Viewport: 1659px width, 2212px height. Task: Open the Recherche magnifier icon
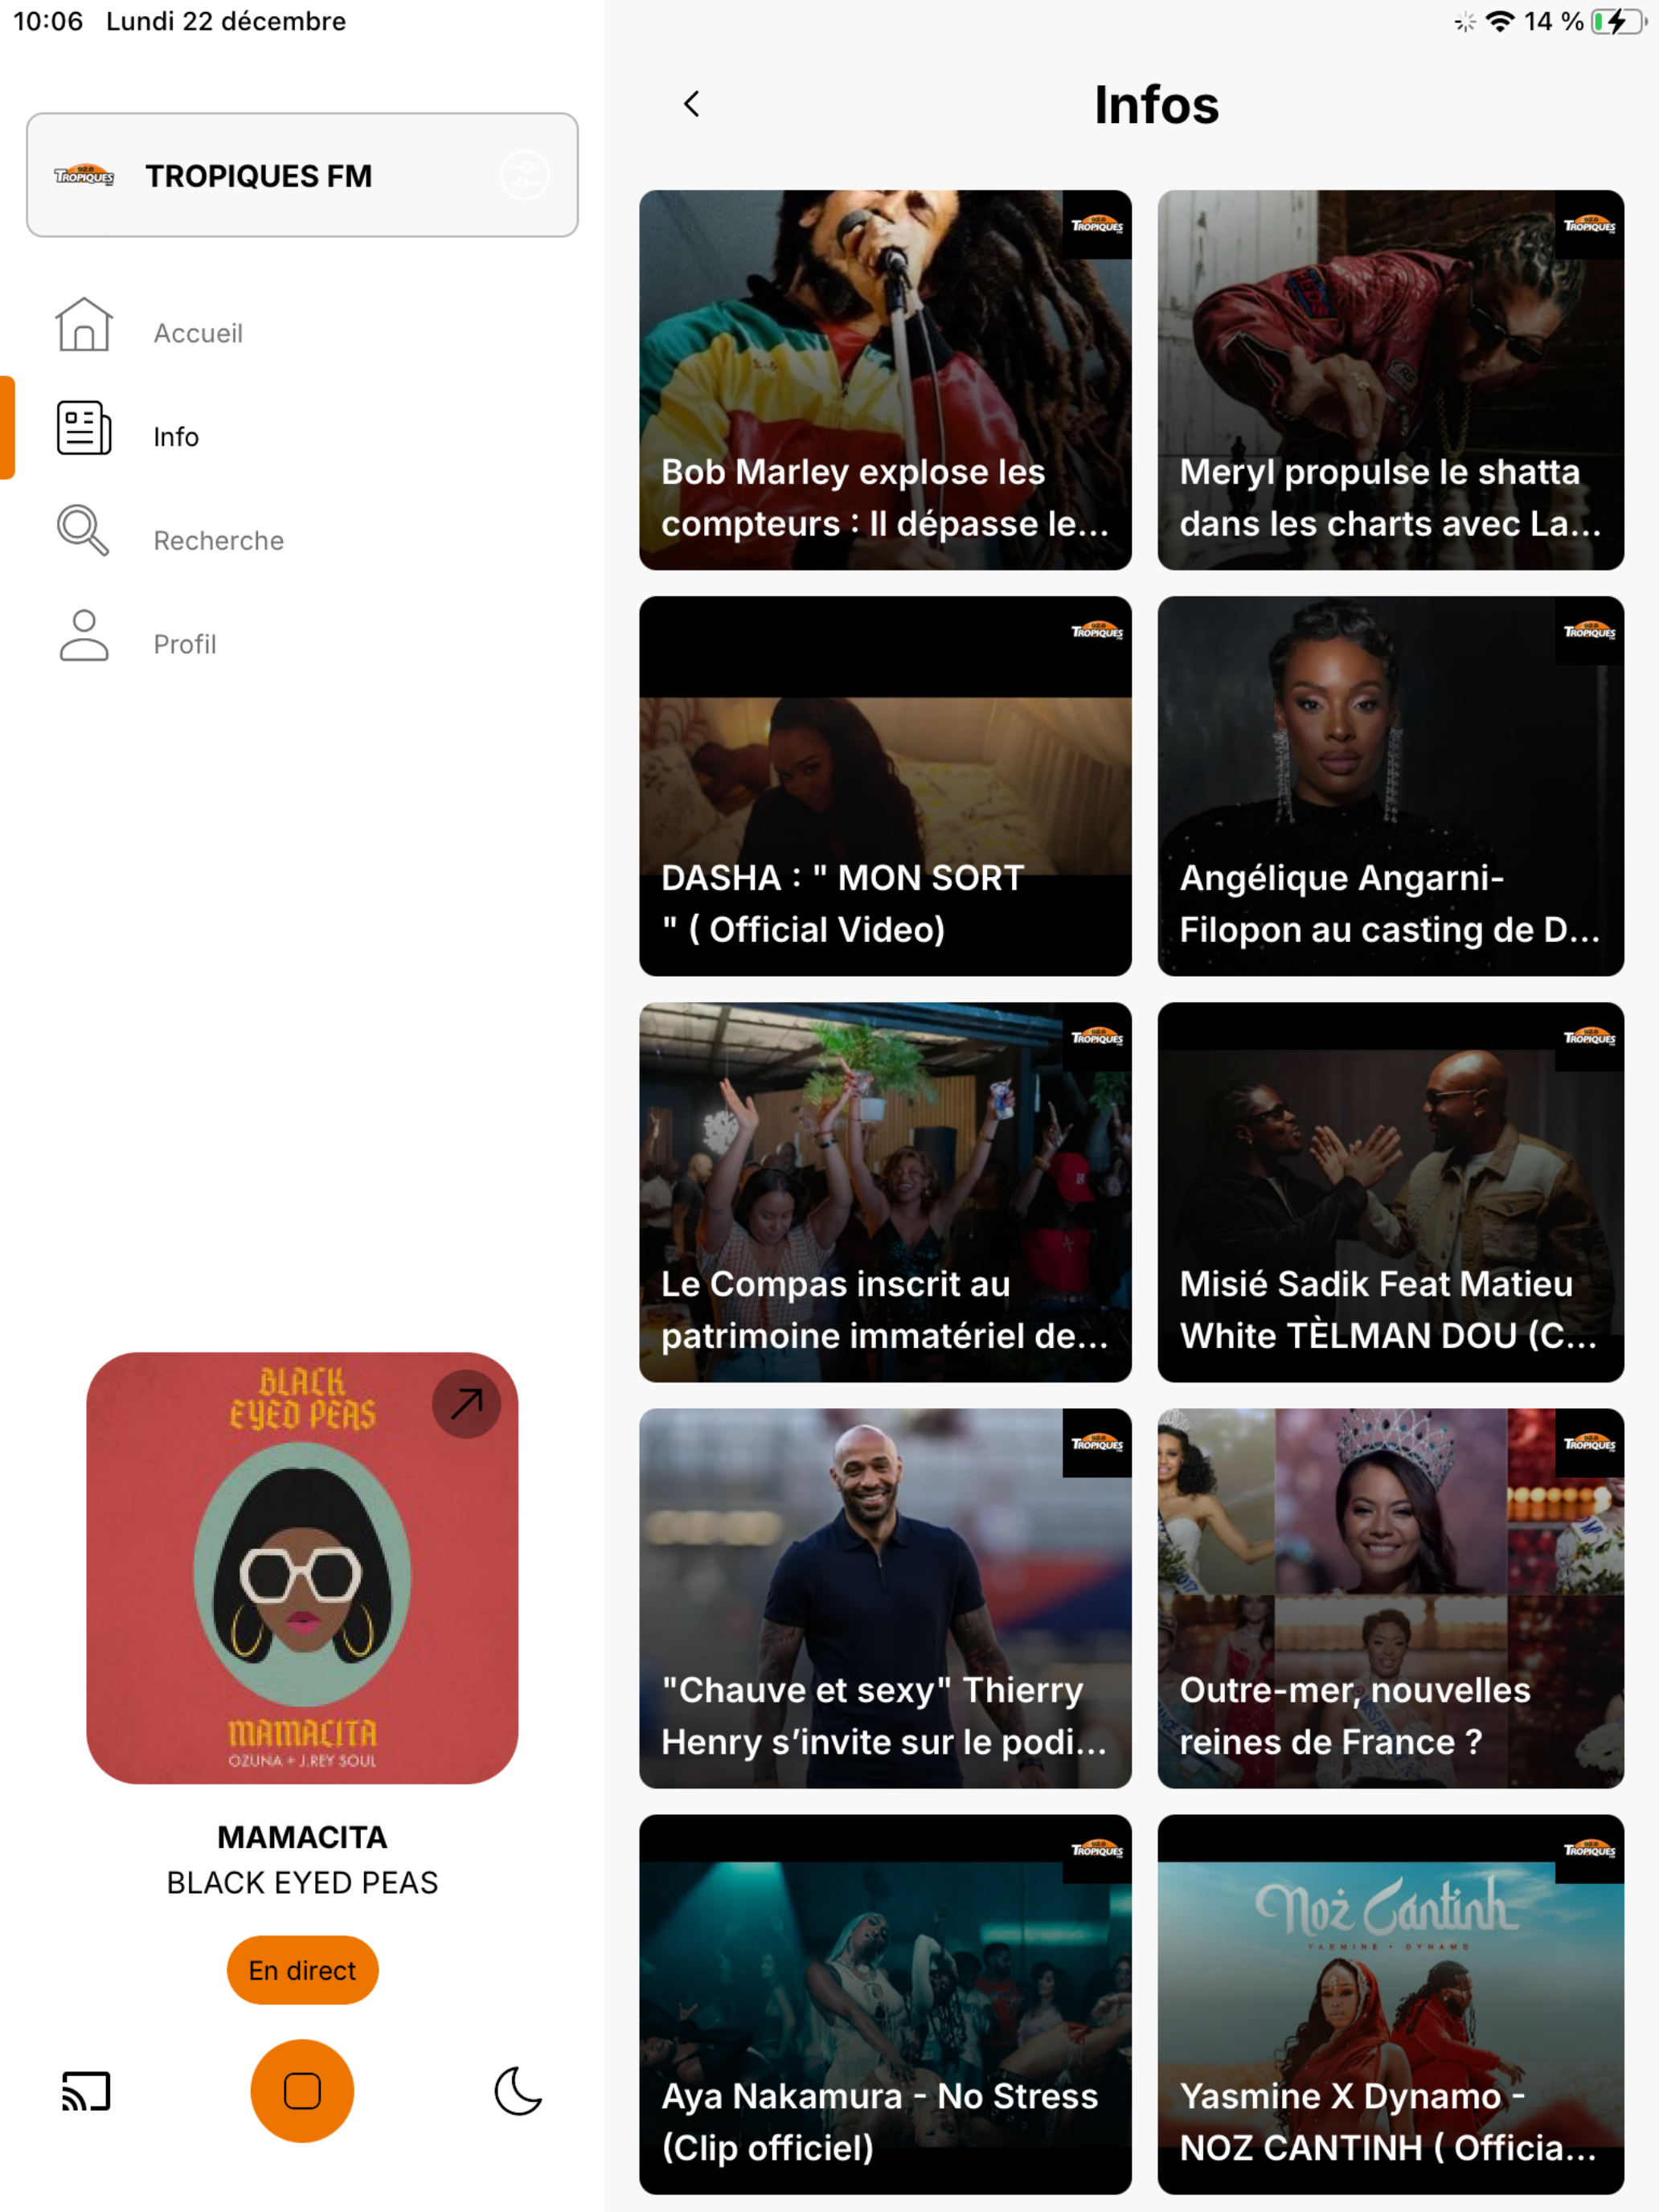(x=83, y=531)
